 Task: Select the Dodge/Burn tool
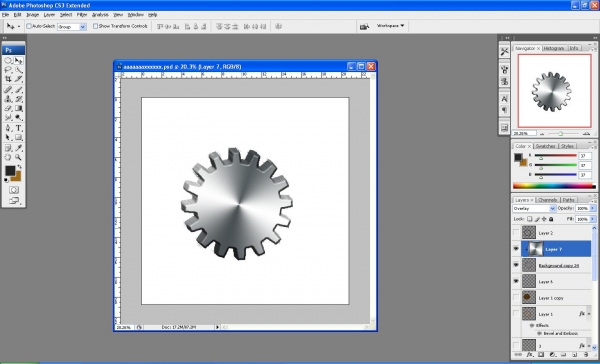coord(18,118)
